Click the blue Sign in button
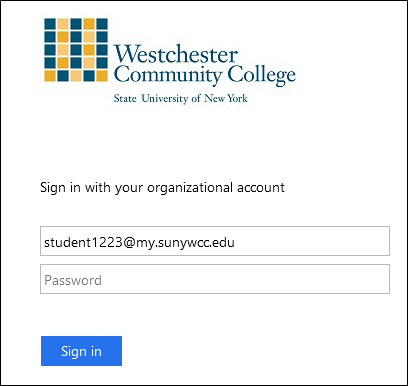The image size is (408, 386). [81, 351]
